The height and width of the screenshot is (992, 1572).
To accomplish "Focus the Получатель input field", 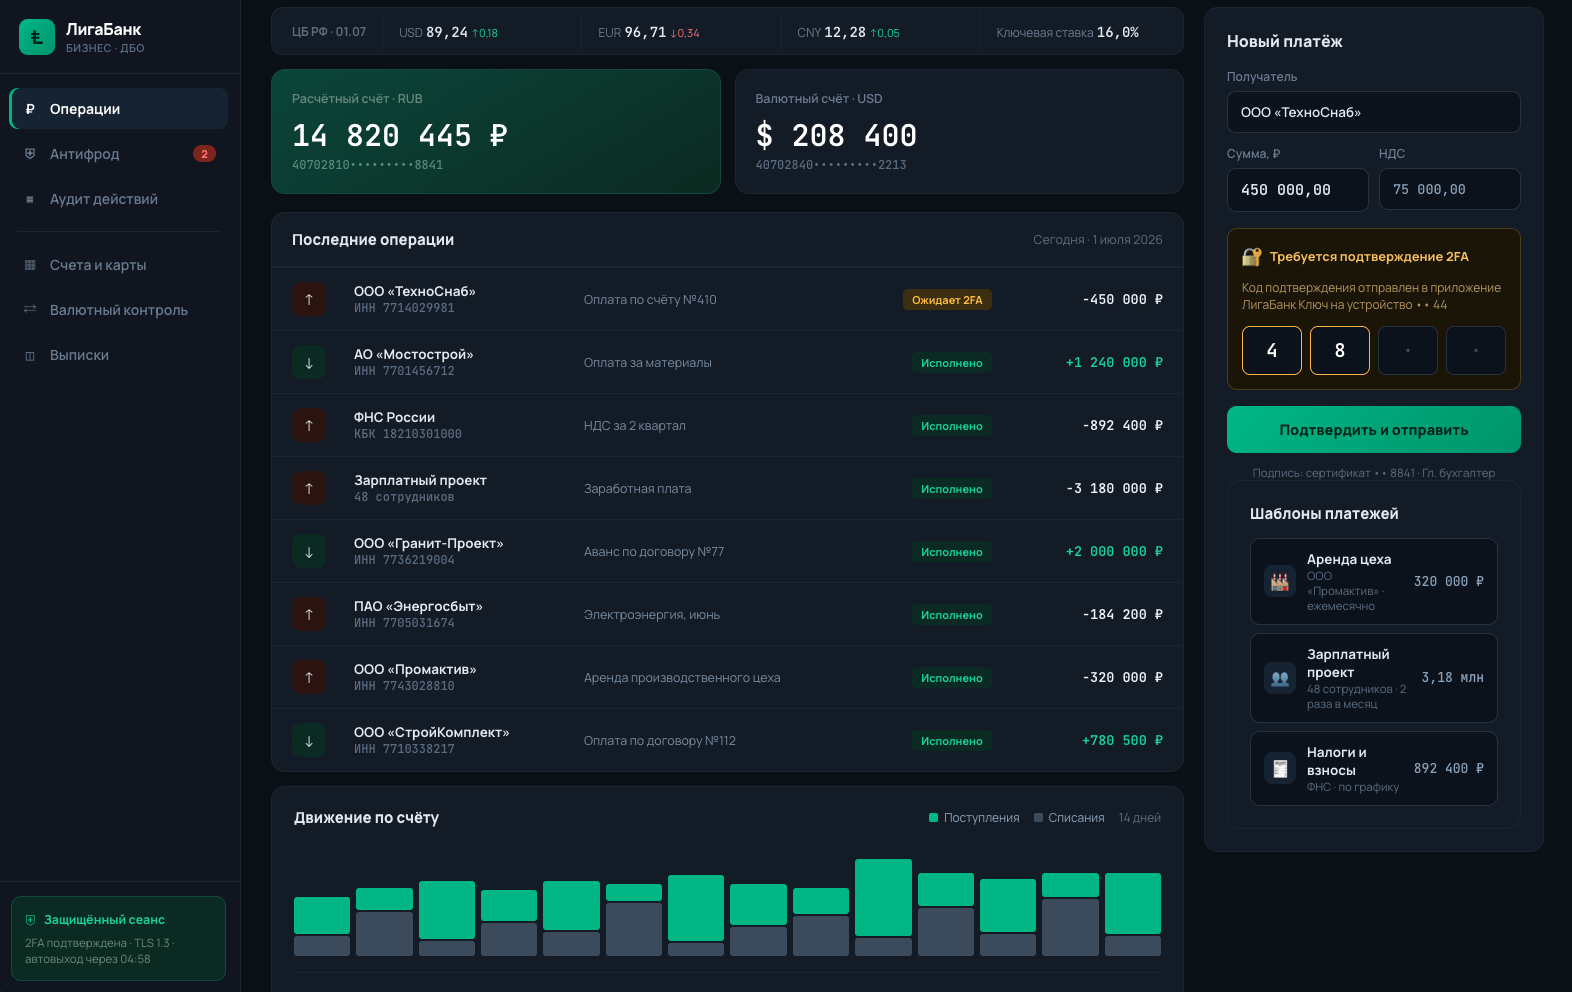I will click(1373, 112).
